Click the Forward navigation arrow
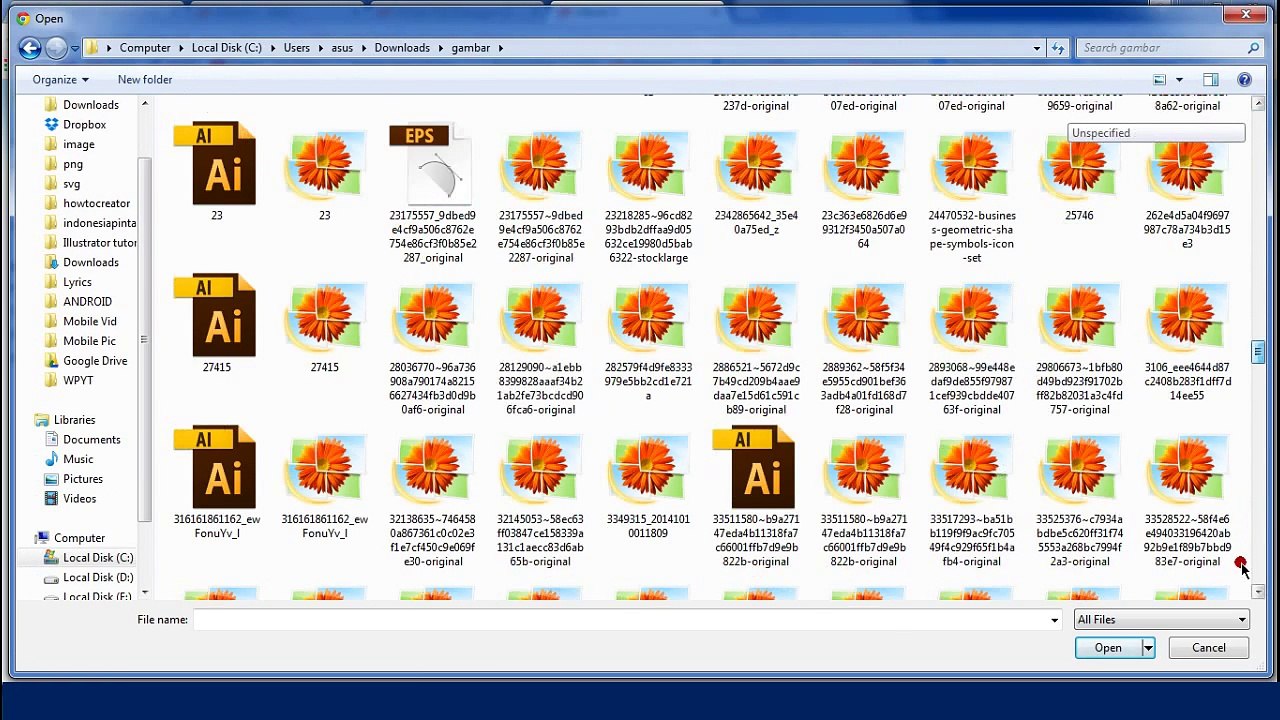This screenshot has height=720, width=1280. (55, 47)
